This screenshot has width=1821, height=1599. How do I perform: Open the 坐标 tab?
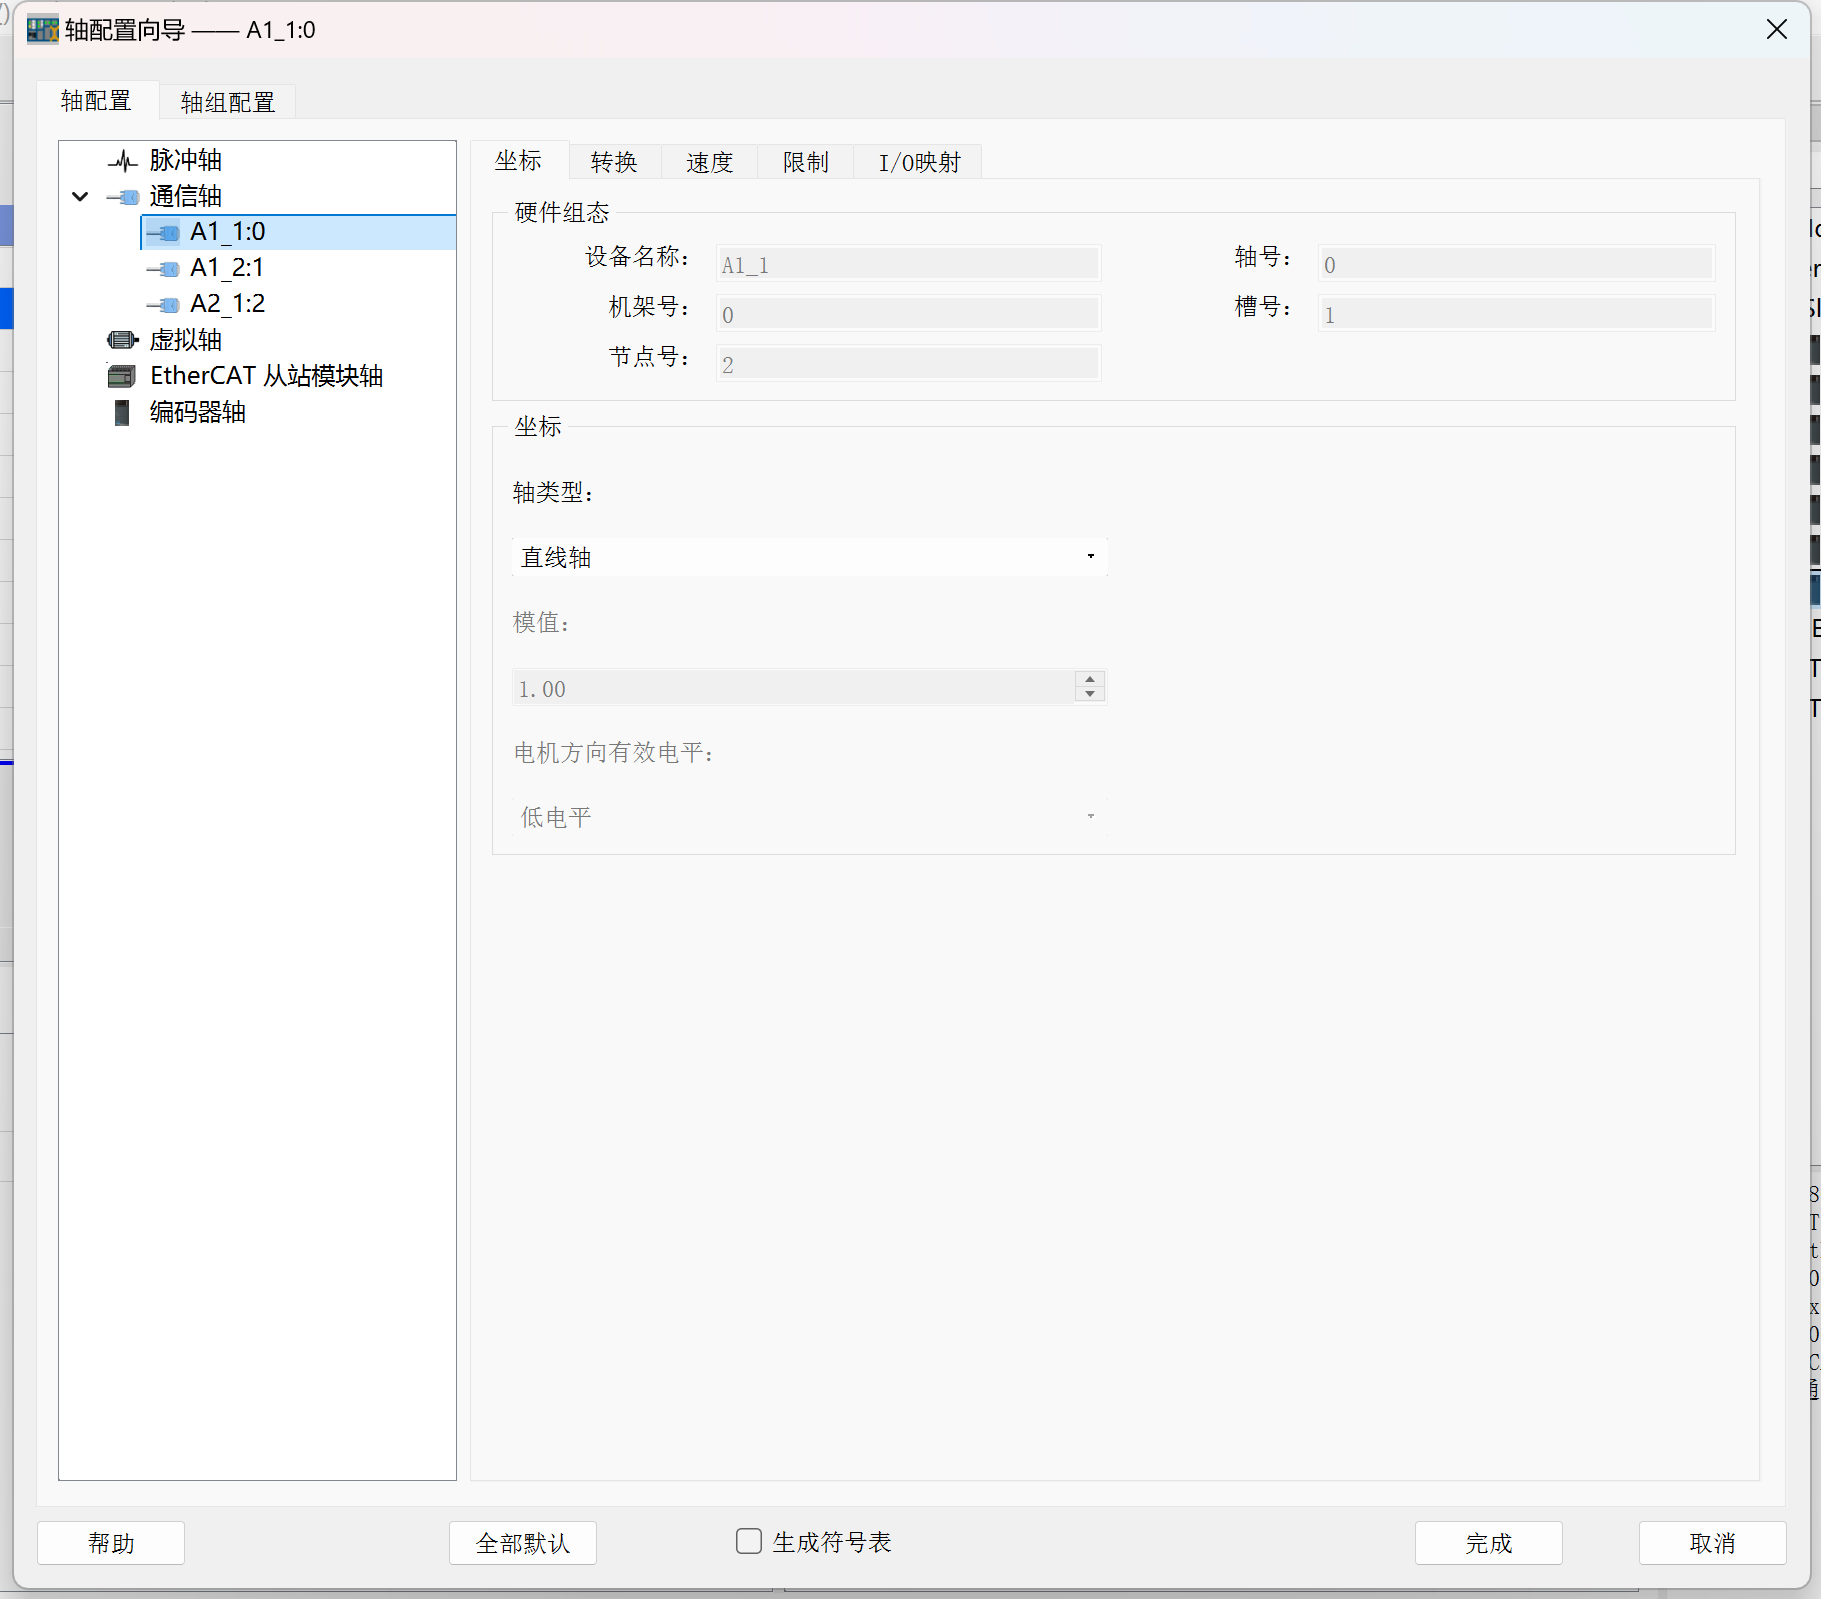[518, 160]
